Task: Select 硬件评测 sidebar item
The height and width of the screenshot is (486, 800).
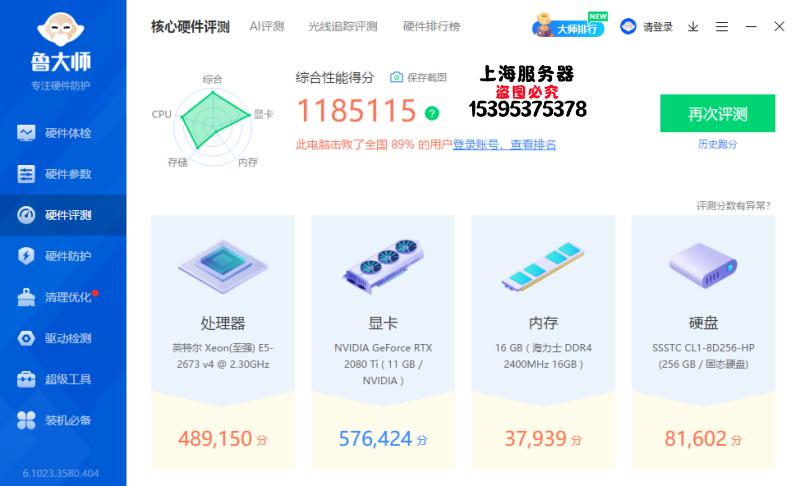Action: [63, 215]
